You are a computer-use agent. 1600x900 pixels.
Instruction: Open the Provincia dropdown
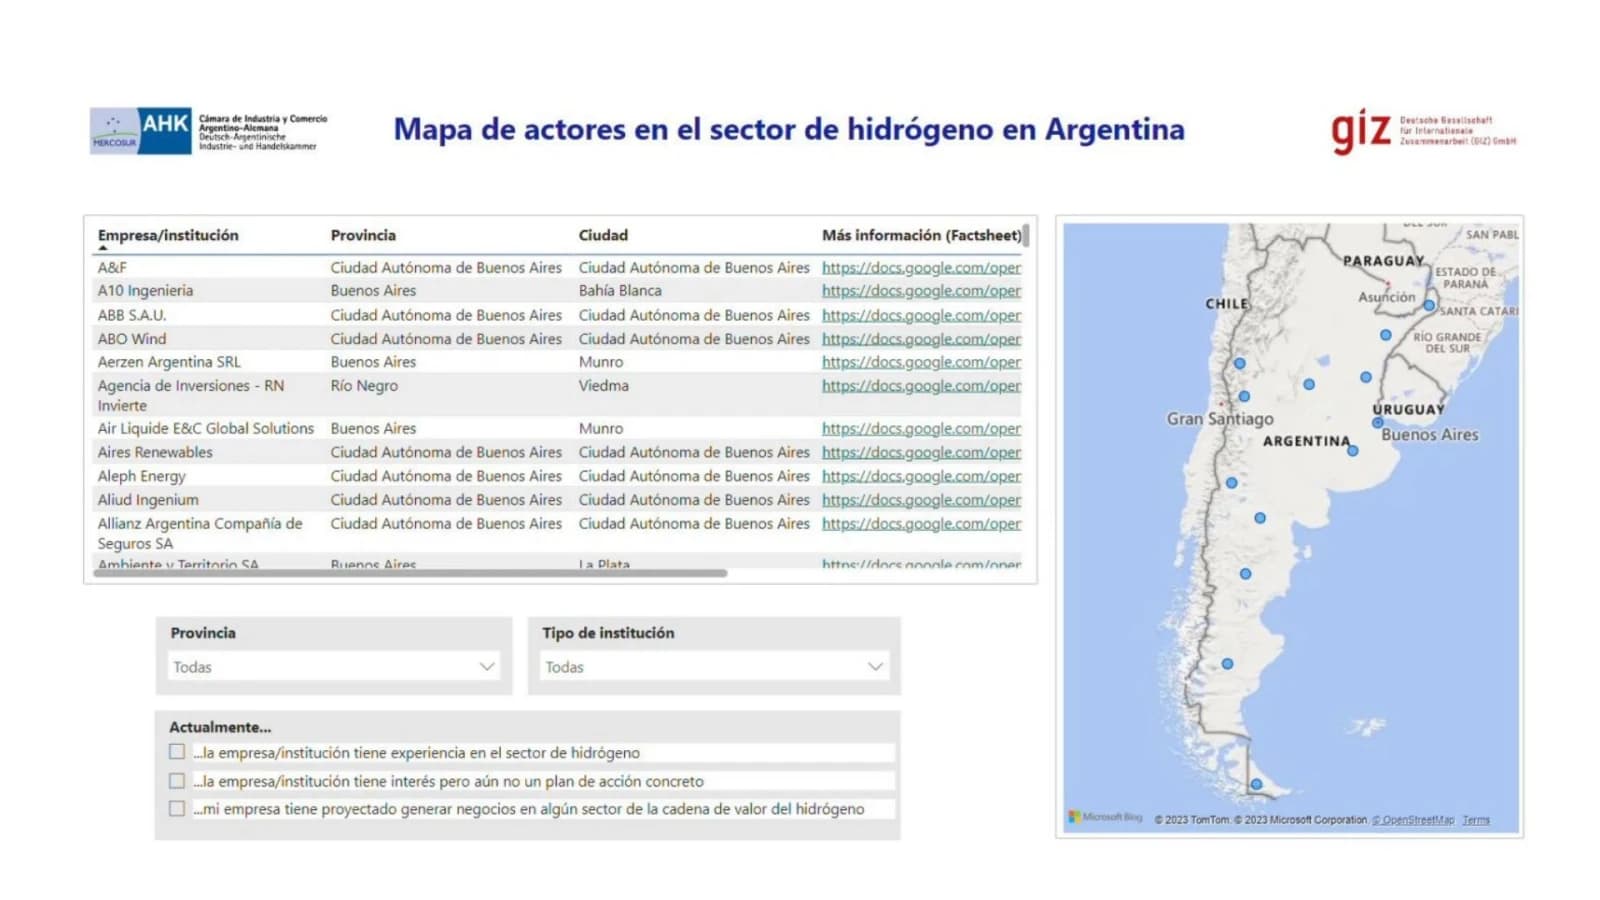point(334,667)
